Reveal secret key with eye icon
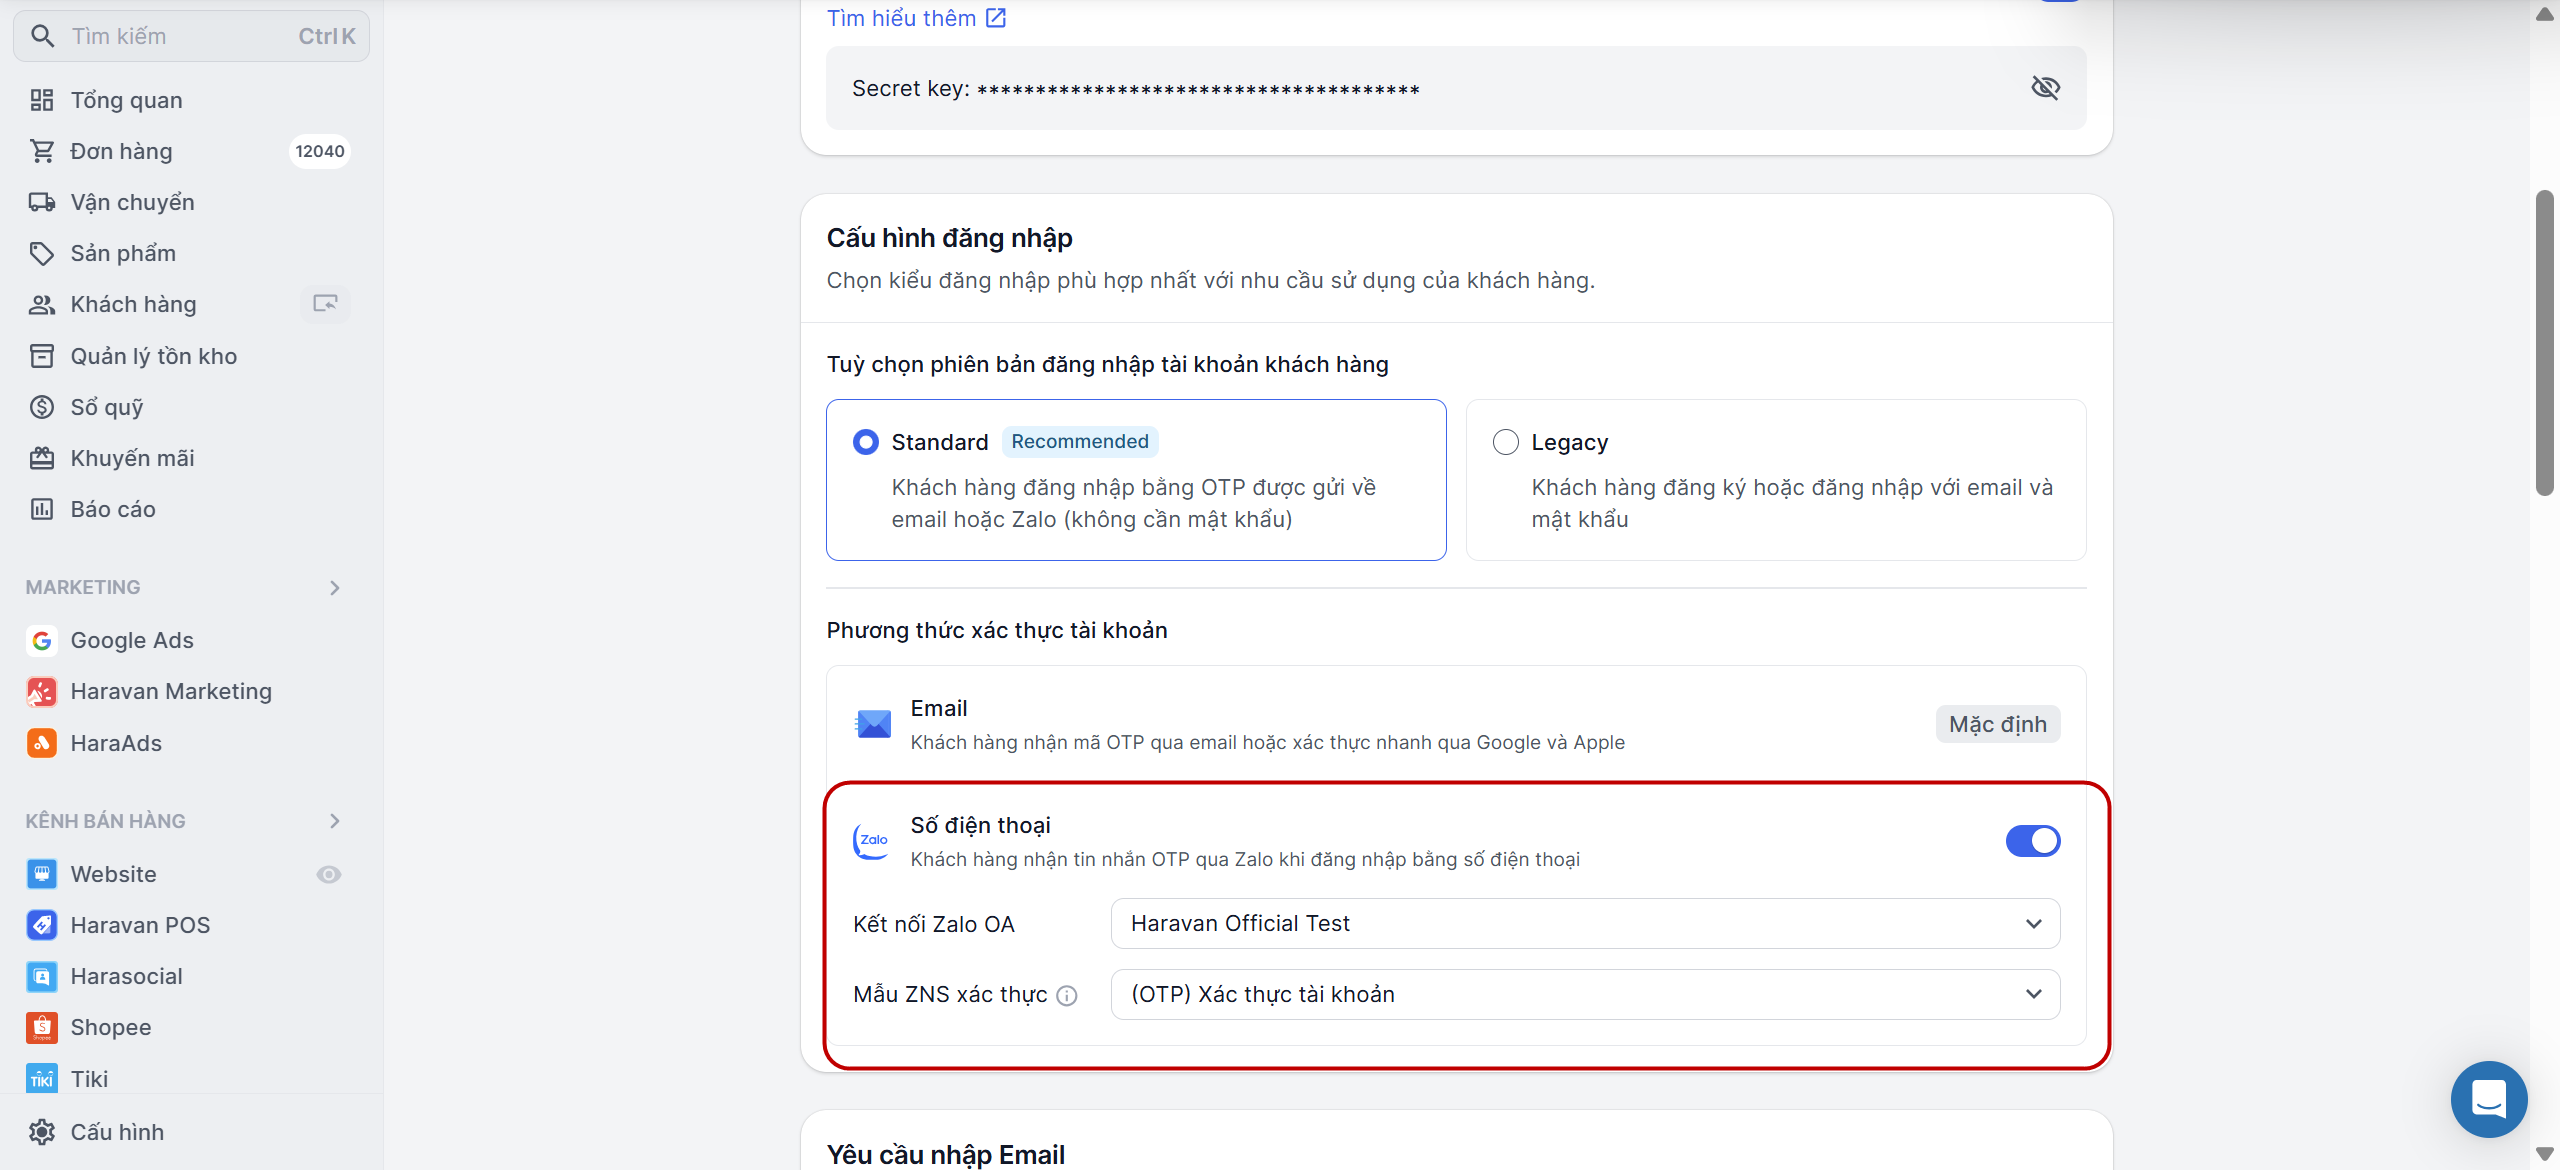 [x=2045, y=88]
